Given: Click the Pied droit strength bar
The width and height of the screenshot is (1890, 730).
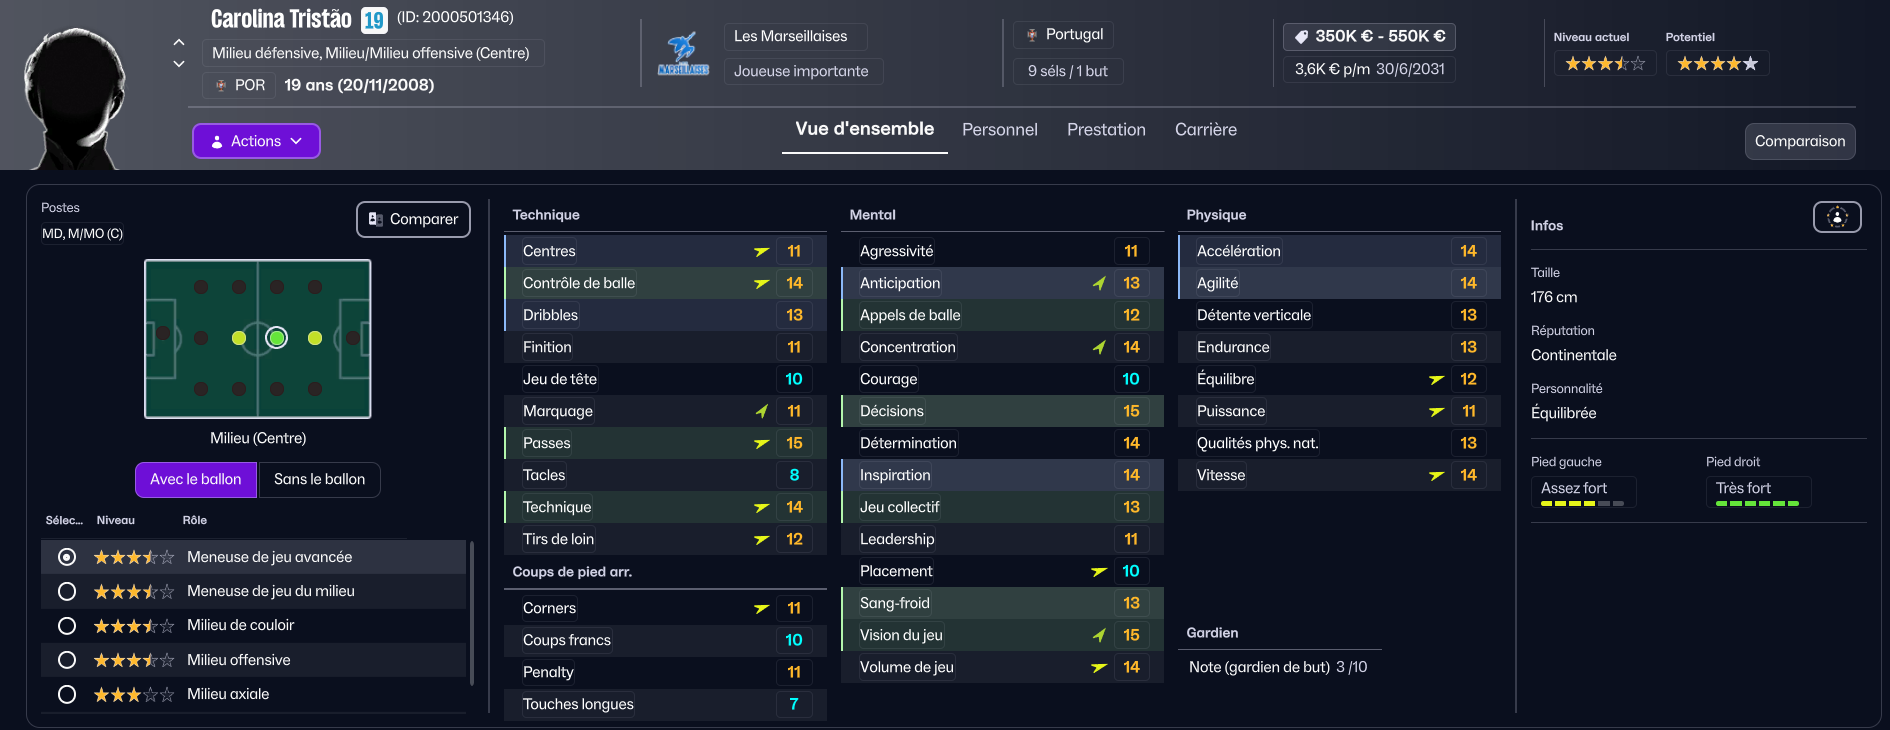Looking at the screenshot, I should [x=1757, y=503].
